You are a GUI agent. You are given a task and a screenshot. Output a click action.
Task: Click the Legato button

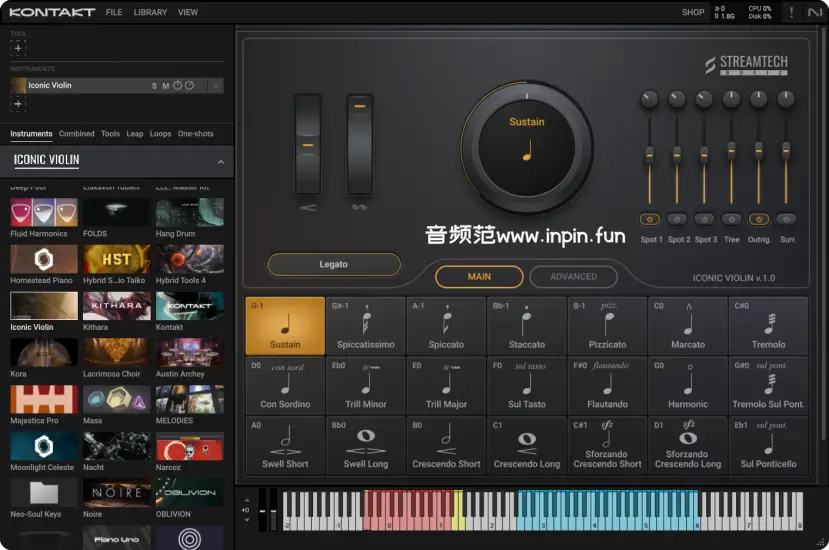333,264
